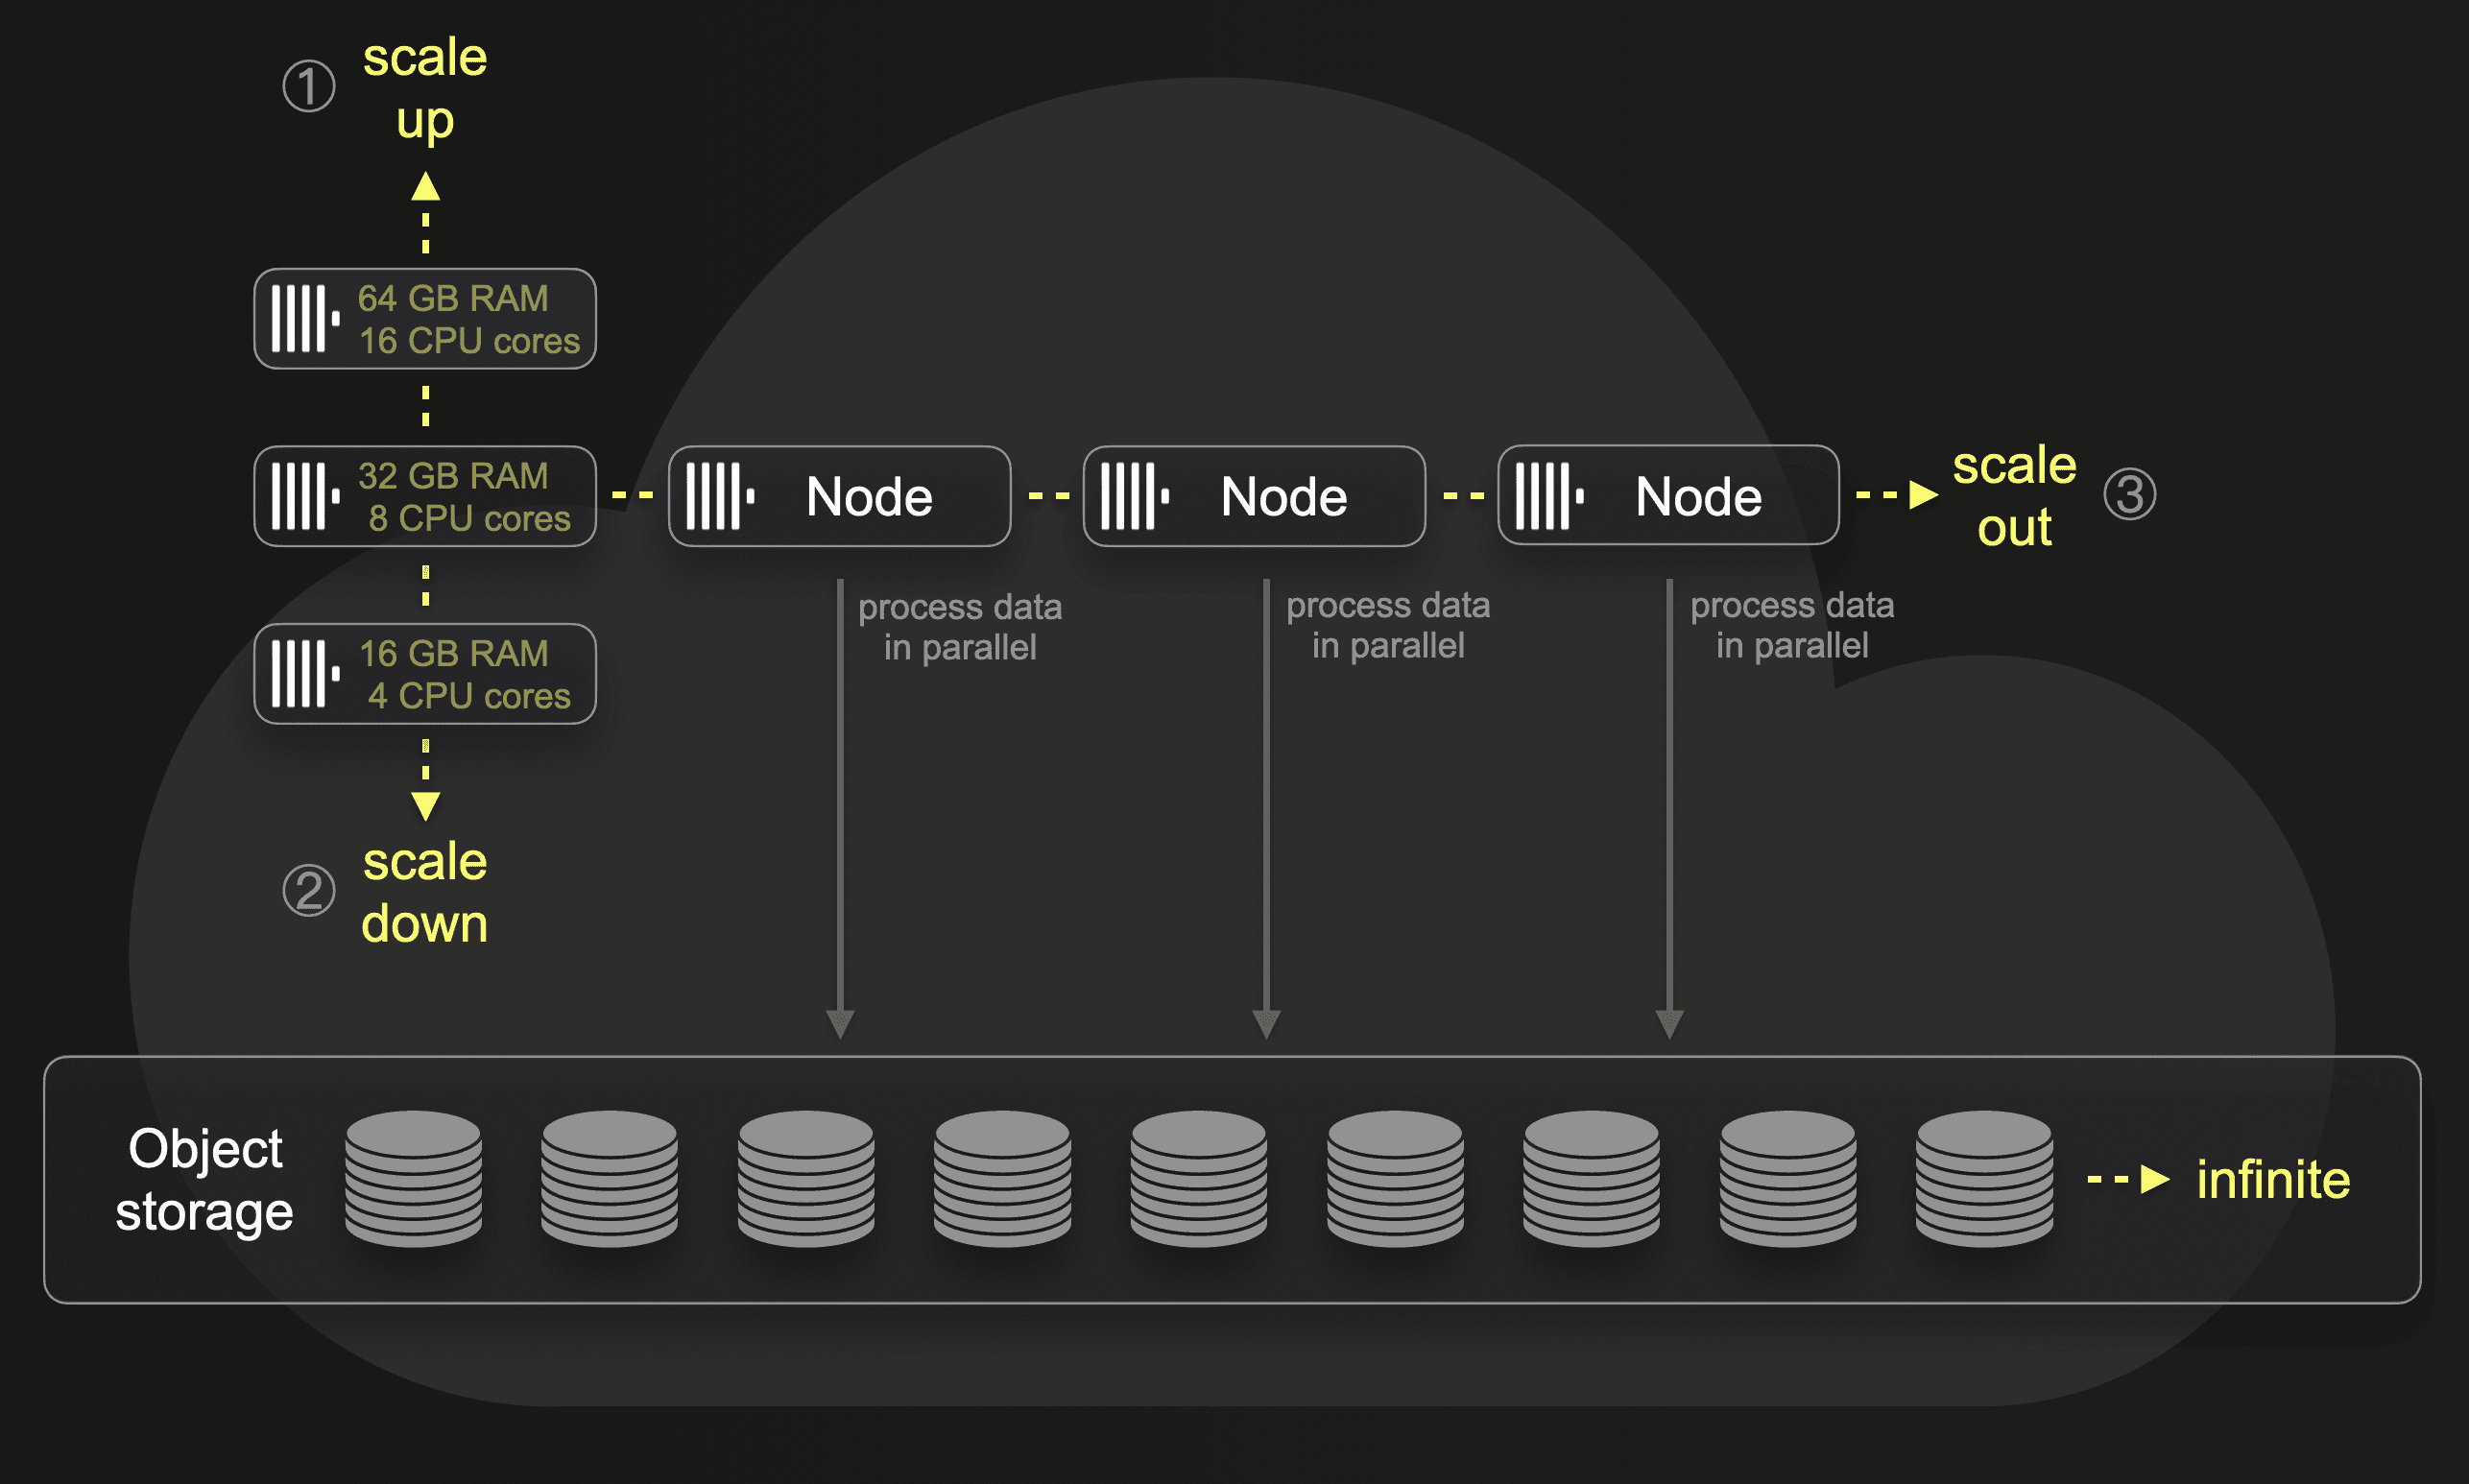Click the 'Node' text in the rightmost Node box
This screenshot has width=2469, height=1484.
coord(1699,497)
